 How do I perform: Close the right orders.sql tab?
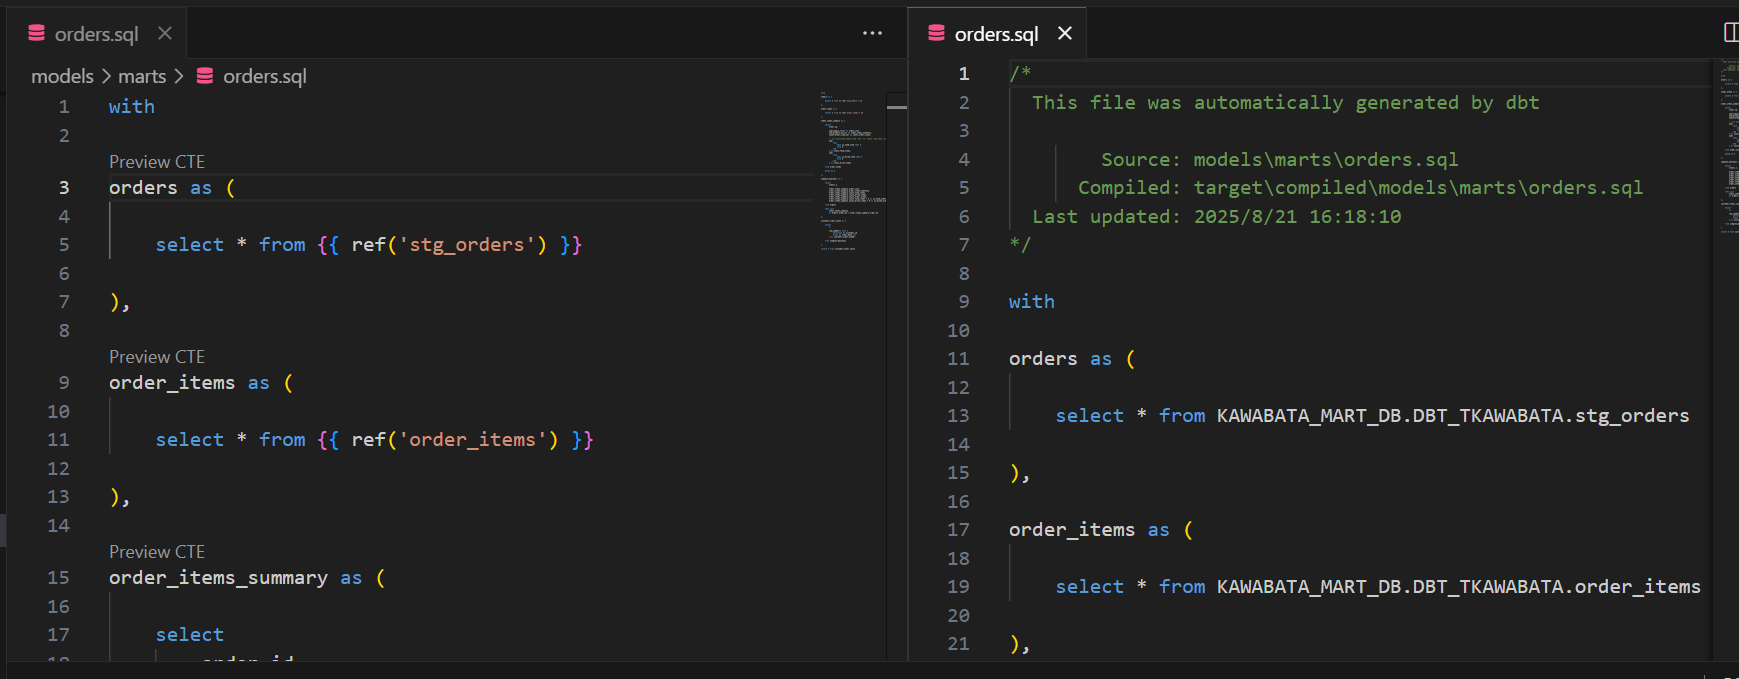coord(1065,34)
